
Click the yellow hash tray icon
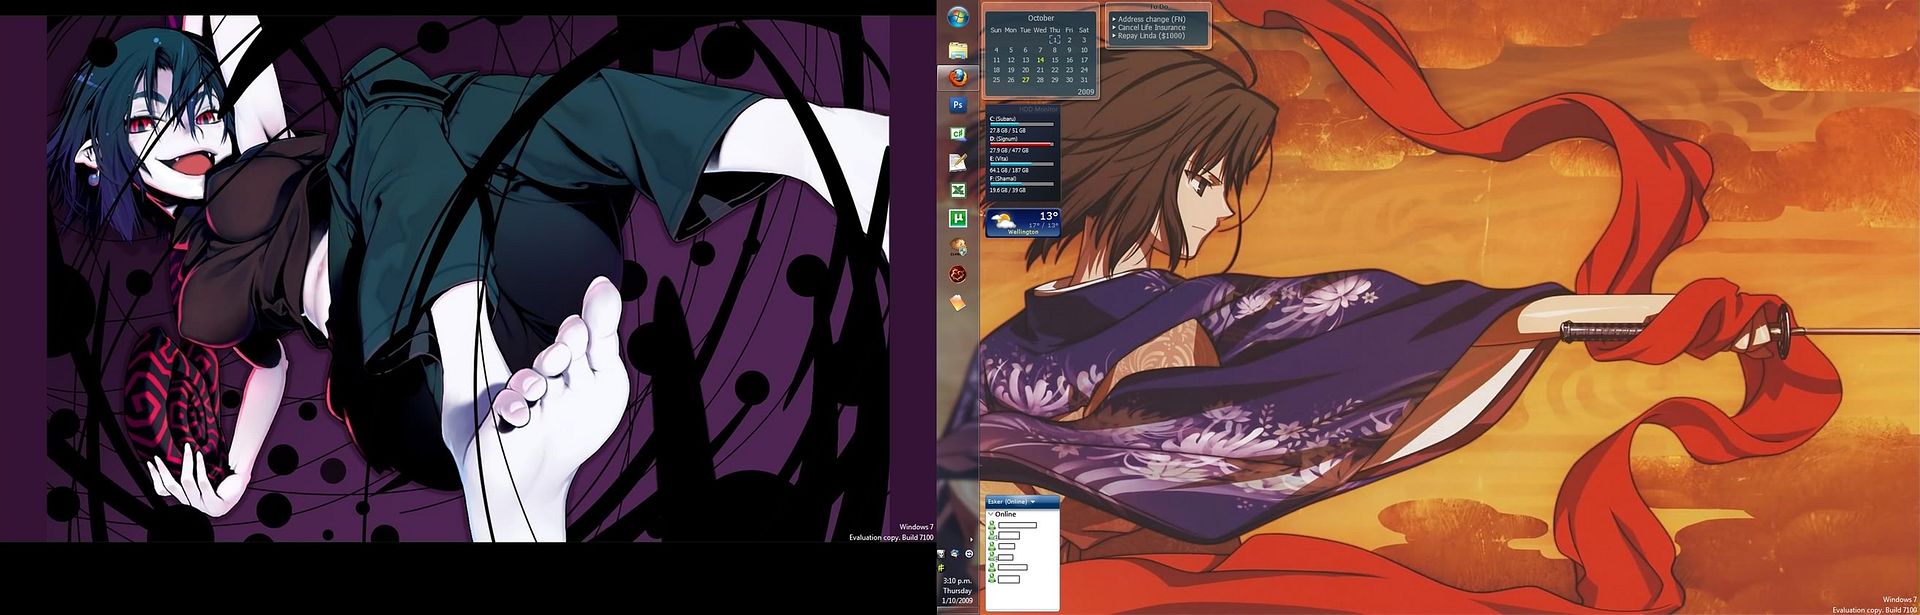pos(941,568)
